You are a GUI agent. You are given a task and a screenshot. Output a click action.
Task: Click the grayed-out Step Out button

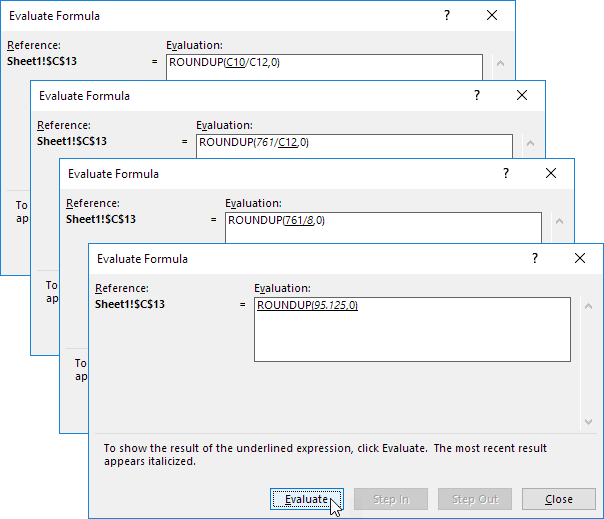pyautogui.click(x=475, y=499)
